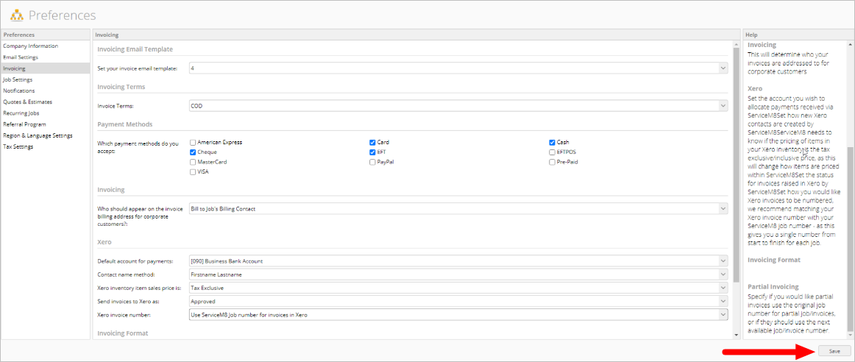
Task: Open the Bill to Job's Billing Contact dropdown
Action: point(458,209)
